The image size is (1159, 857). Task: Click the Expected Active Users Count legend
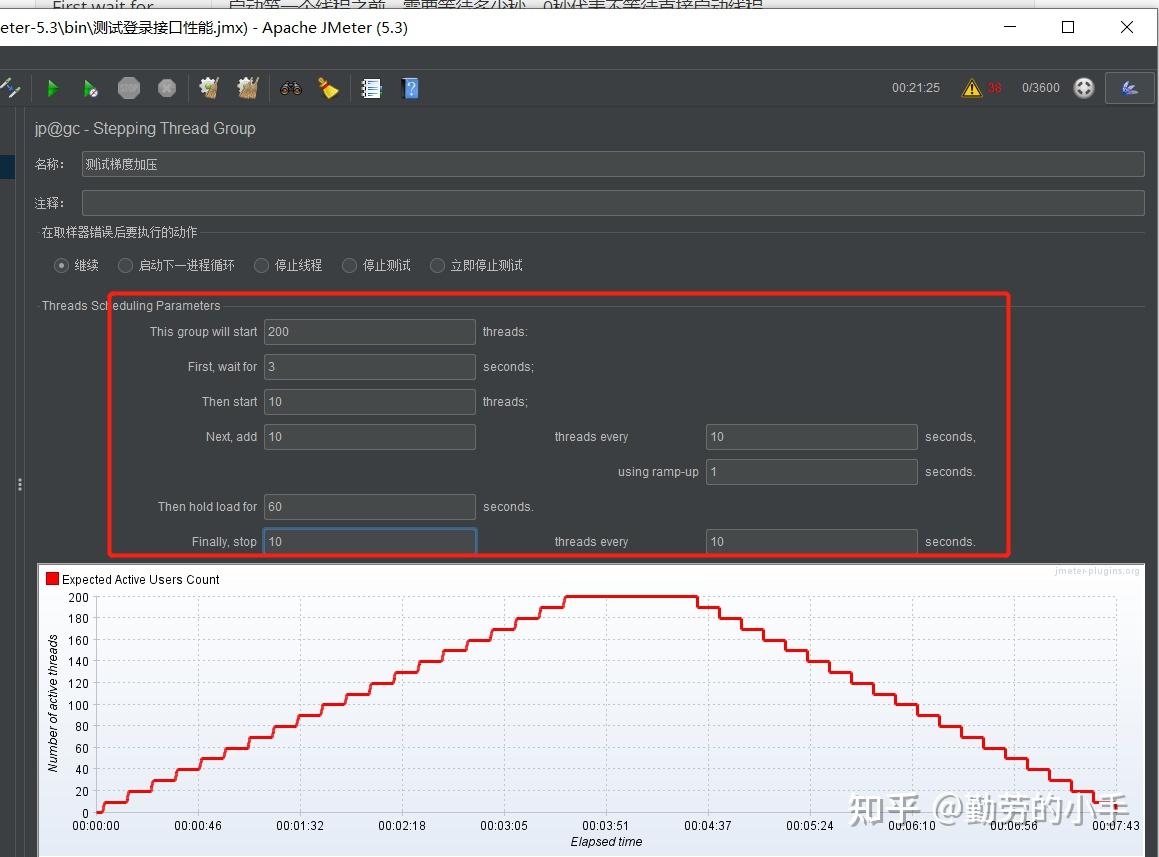pyautogui.click(x=140, y=580)
